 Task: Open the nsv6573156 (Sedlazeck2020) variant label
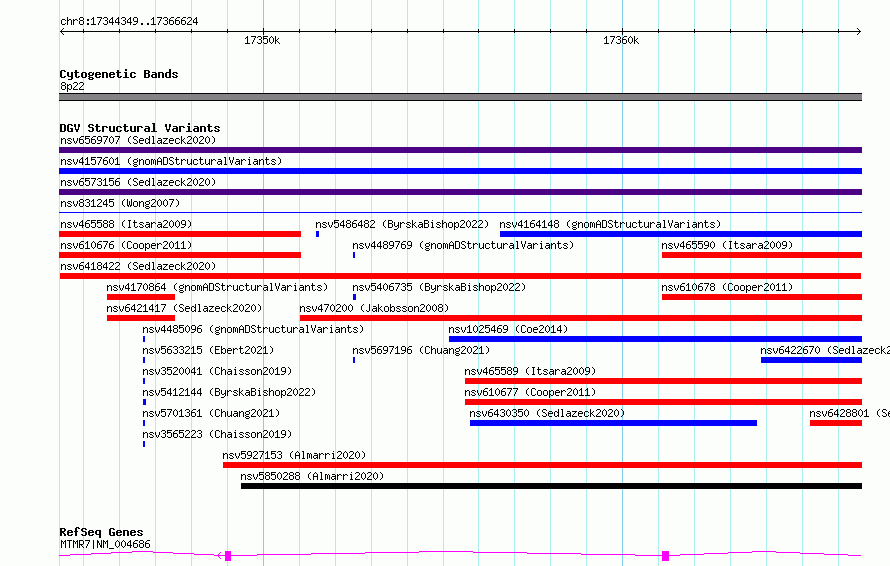[138, 182]
